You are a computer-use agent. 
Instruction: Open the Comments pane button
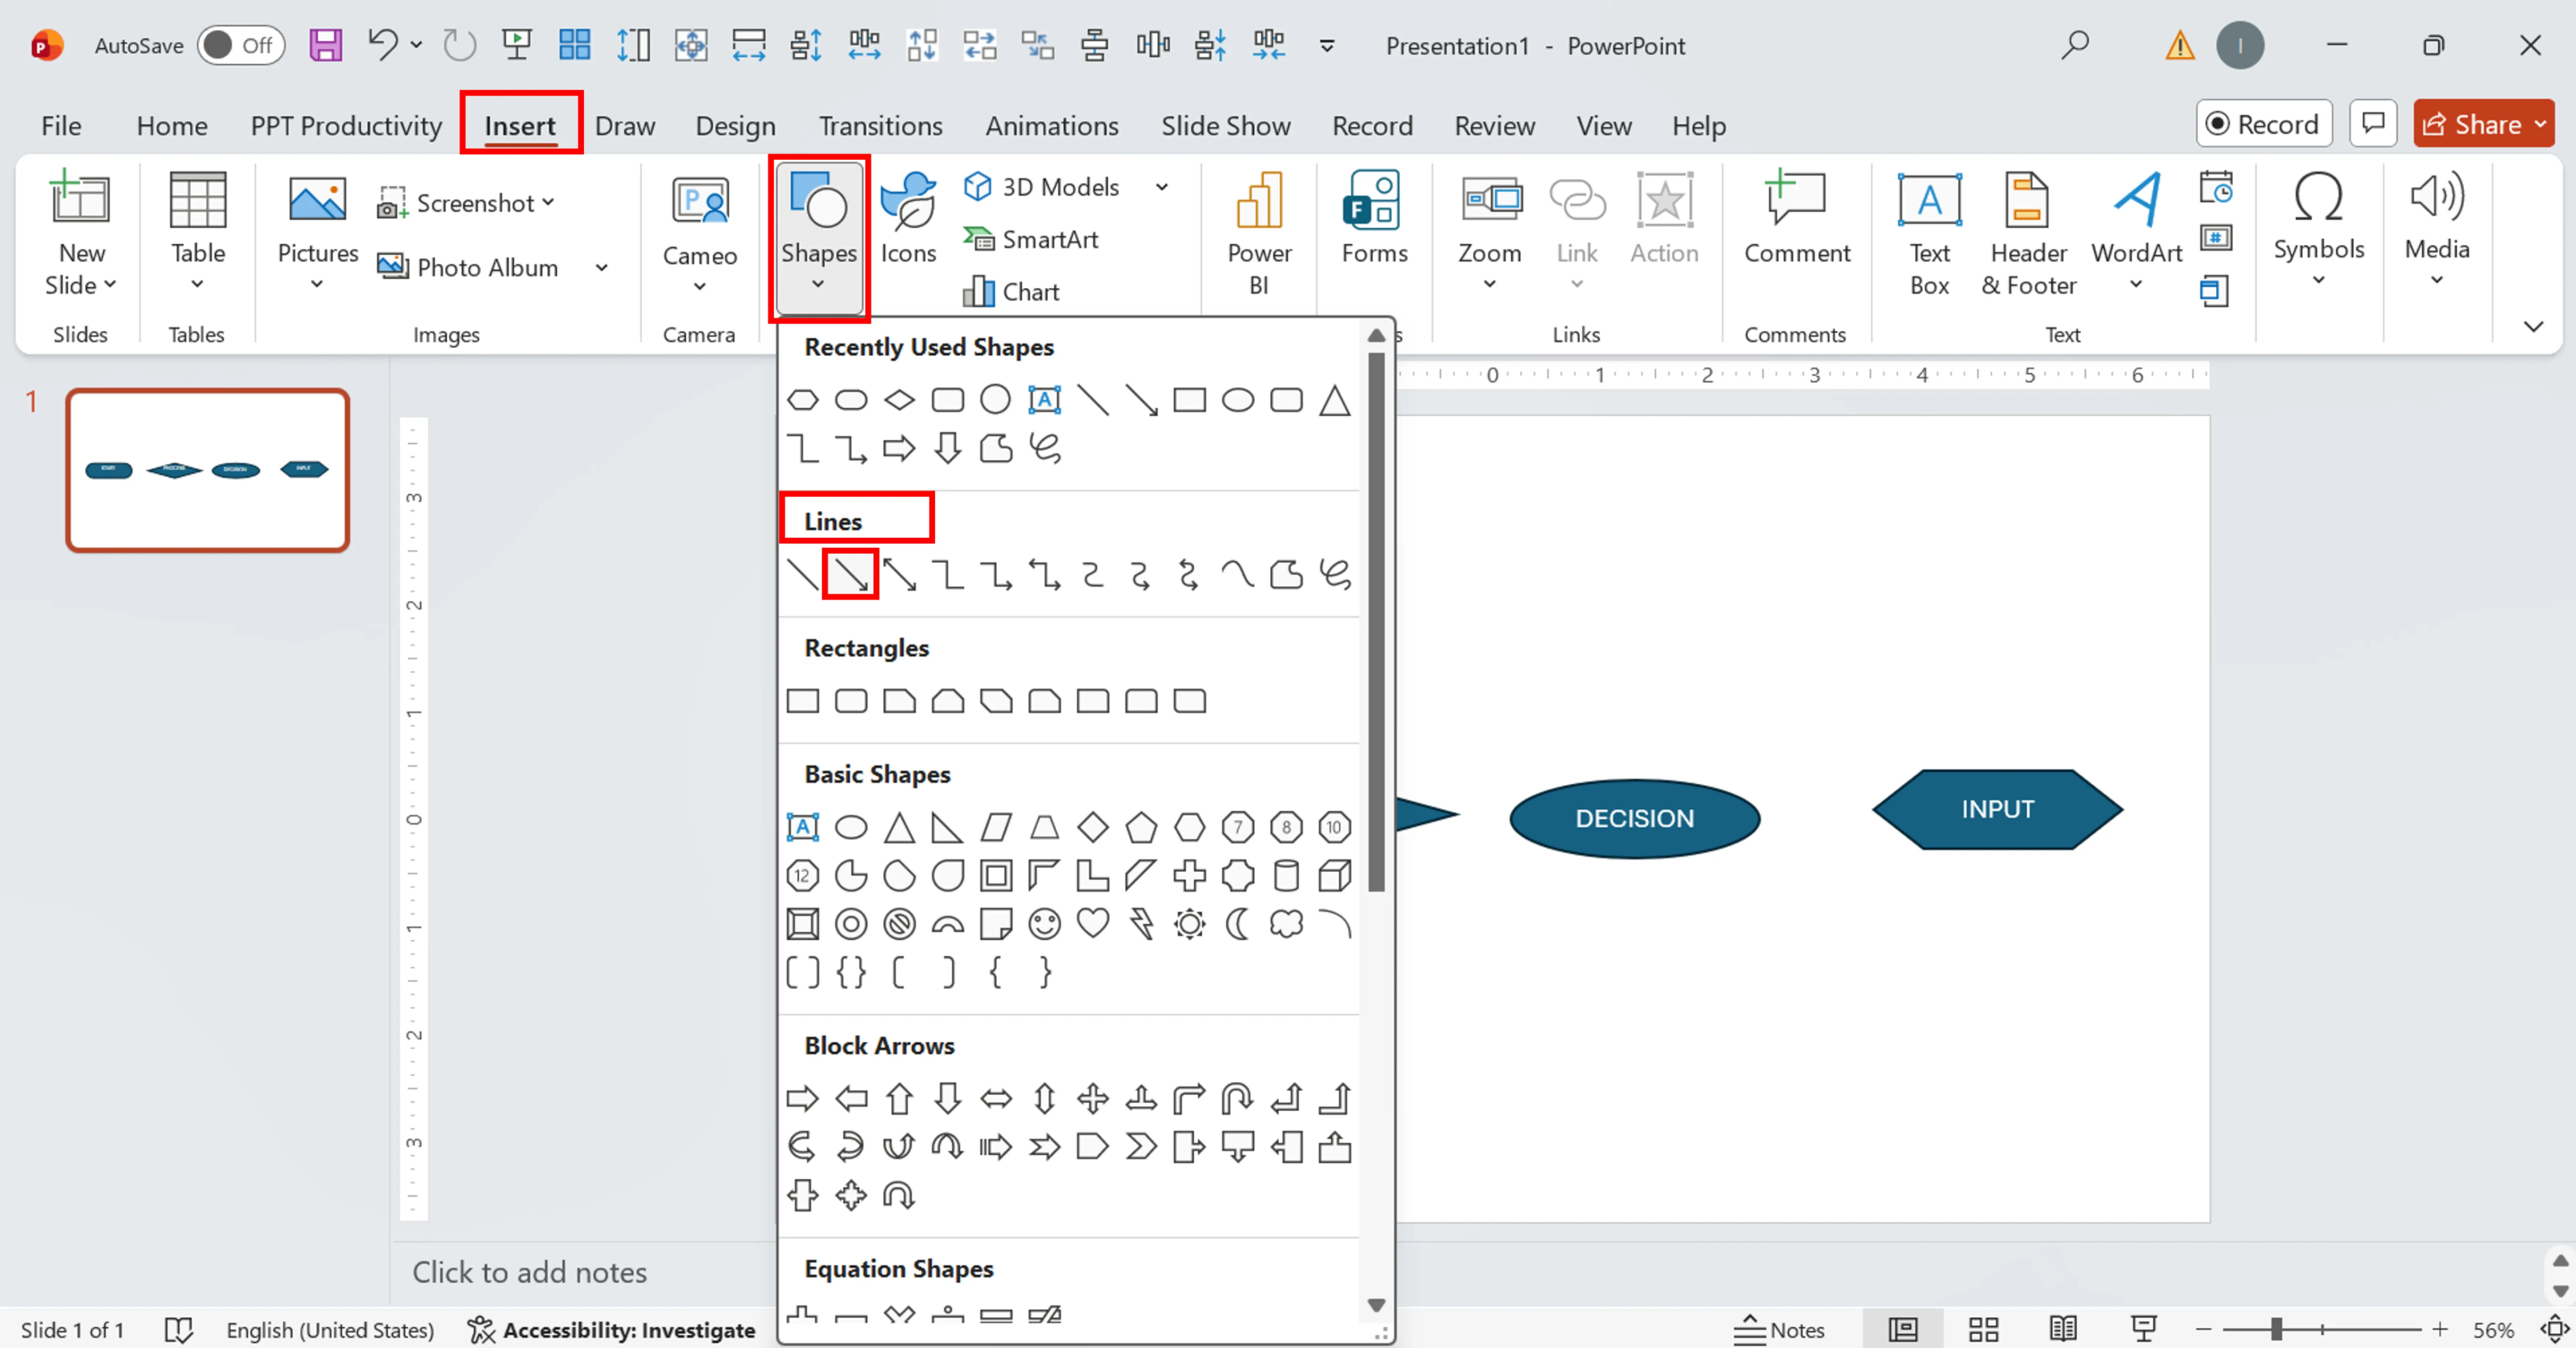[2373, 124]
